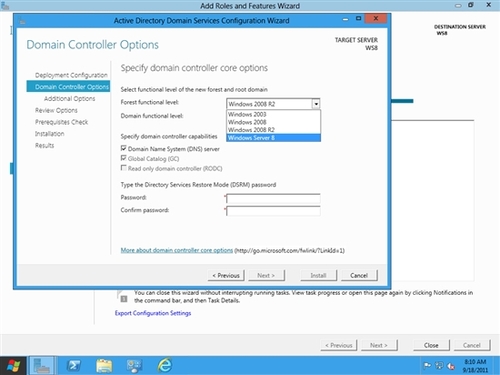Image resolution: width=500 pixels, height=375 pixels.
Task: Open Server Manager from the taskbar
Action: [x=42, y=366]
